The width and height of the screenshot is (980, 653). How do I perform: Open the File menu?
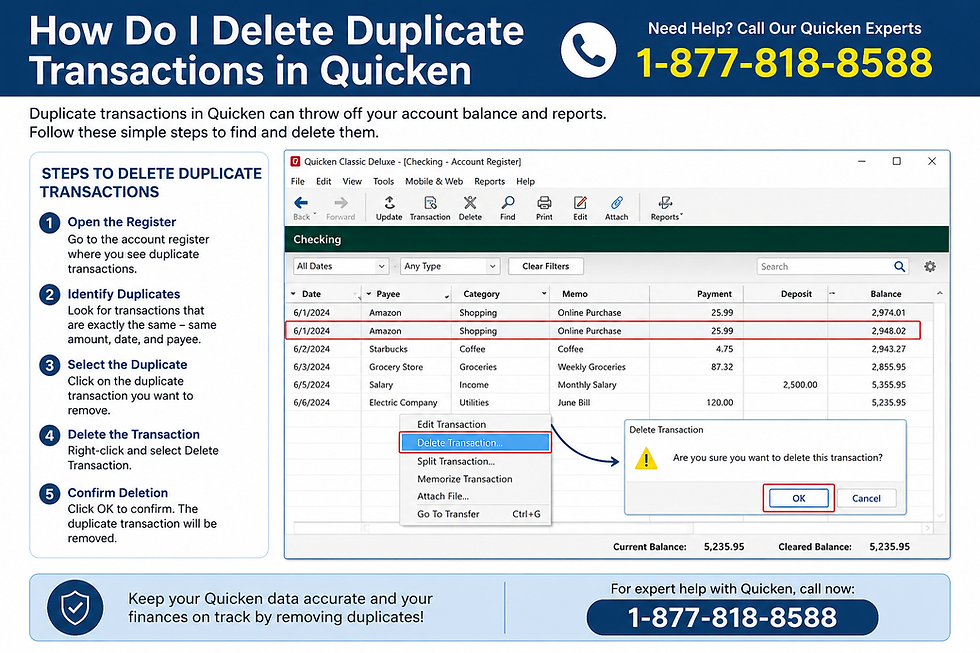298,181
